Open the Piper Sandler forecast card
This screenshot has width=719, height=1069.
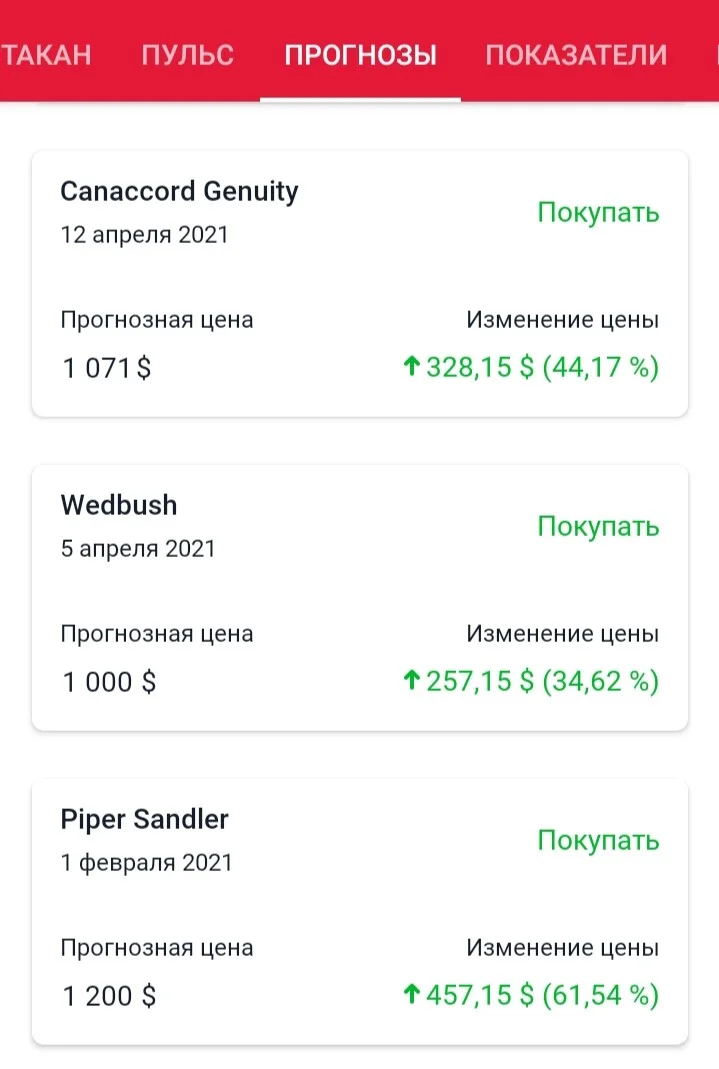point(360,912)
